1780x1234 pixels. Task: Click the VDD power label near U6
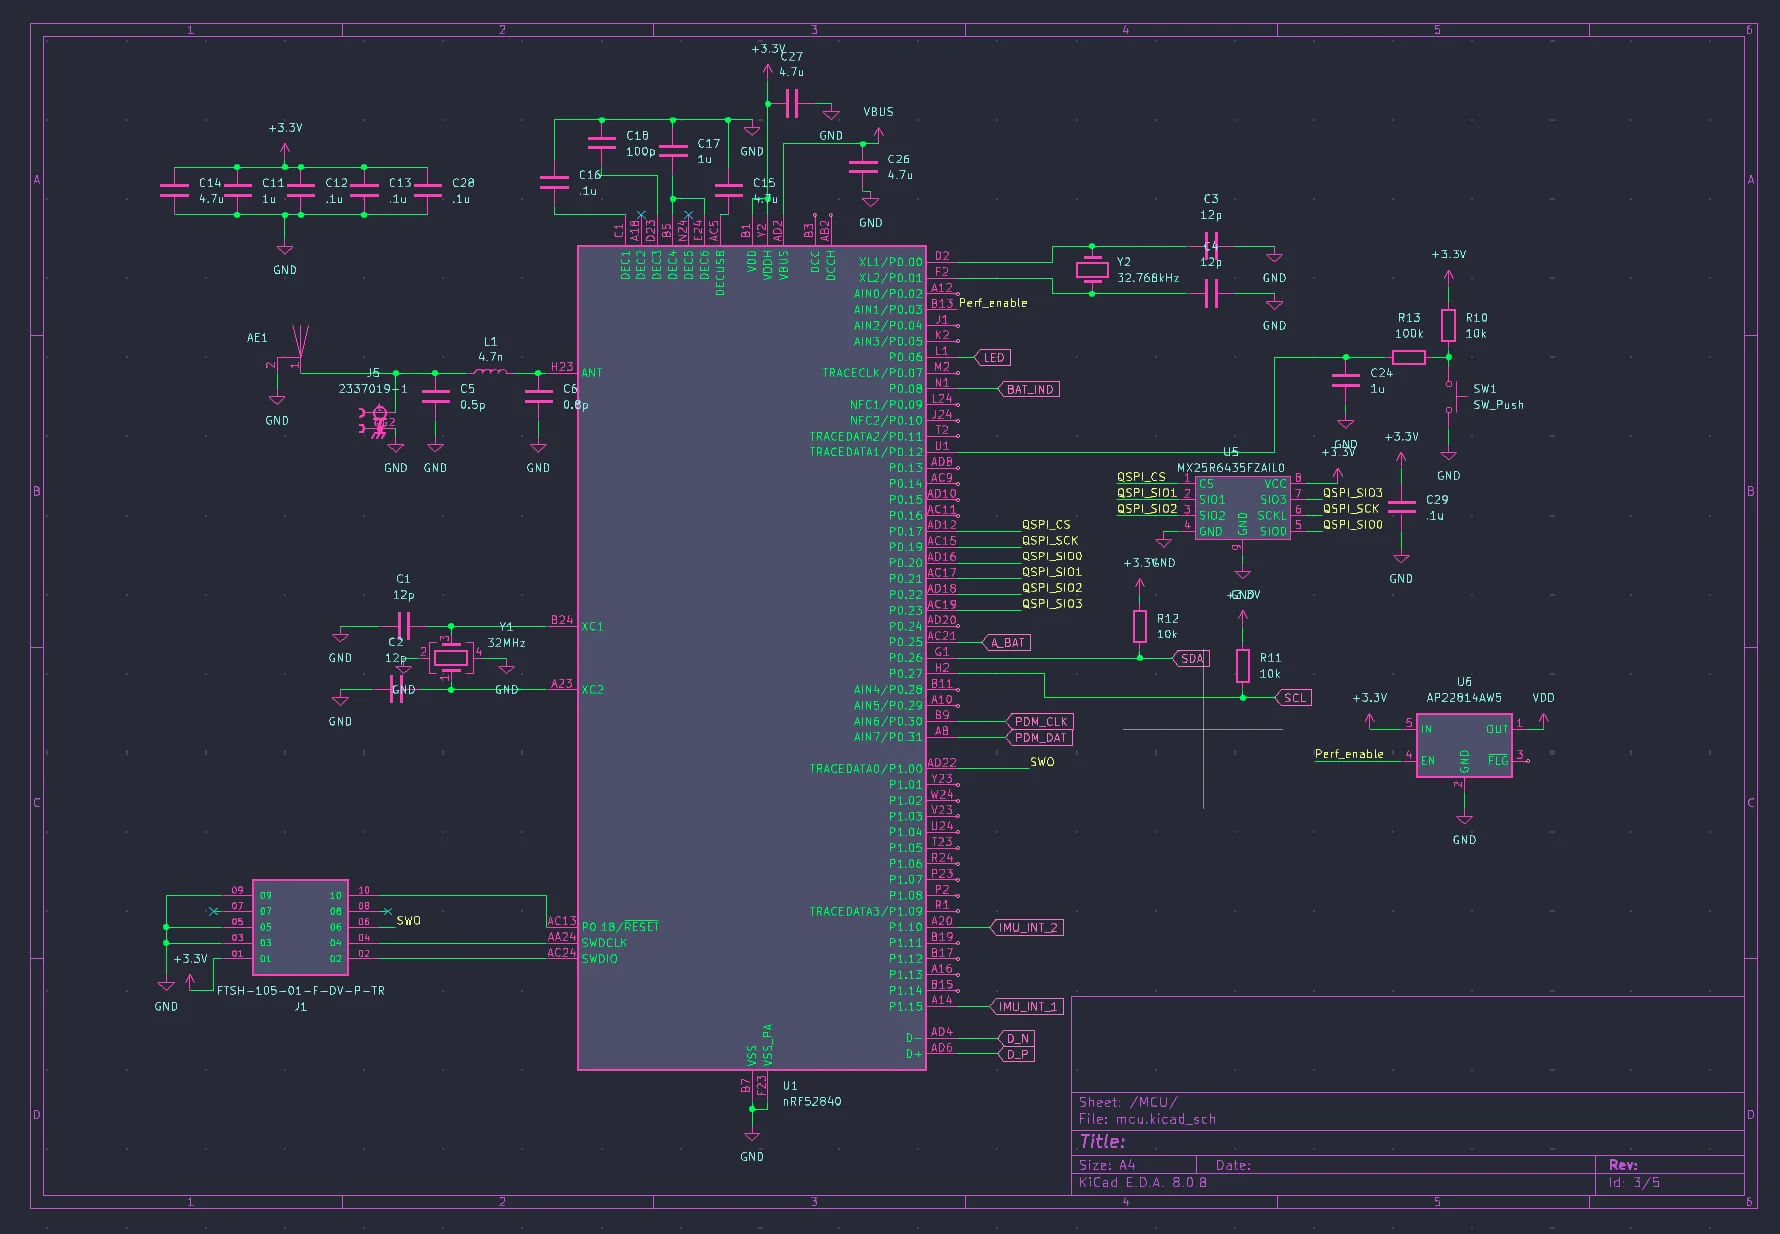(x=1543, y=697)
